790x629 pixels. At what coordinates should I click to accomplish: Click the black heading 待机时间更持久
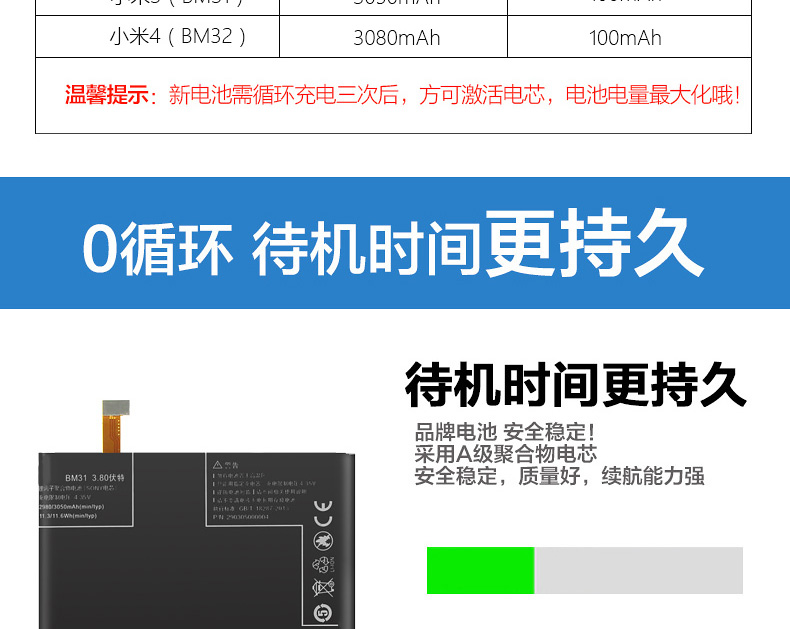click(575, 385)
